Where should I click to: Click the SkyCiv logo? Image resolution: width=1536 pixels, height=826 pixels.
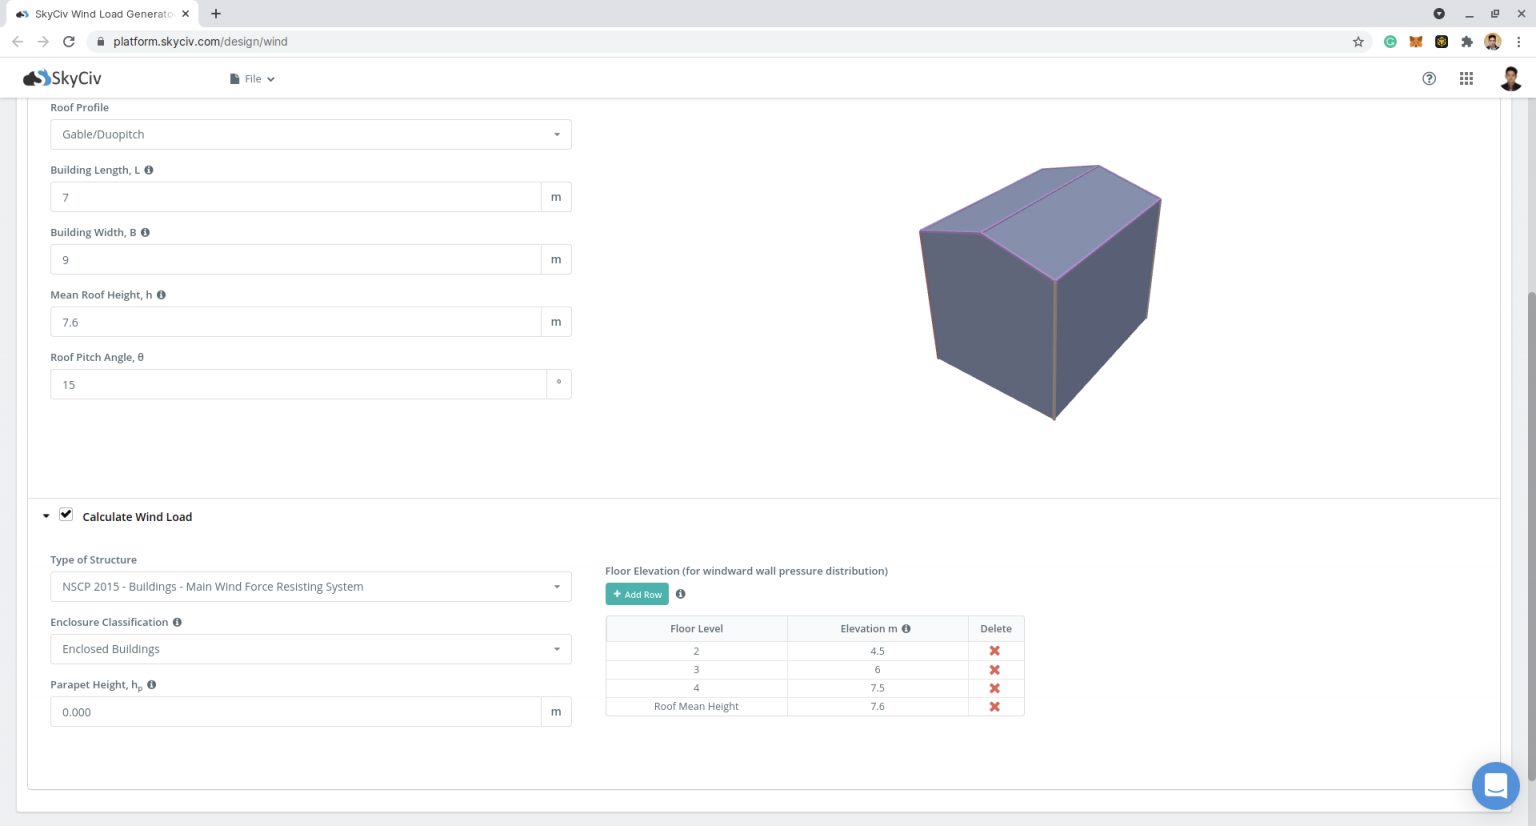click(62, 78)
